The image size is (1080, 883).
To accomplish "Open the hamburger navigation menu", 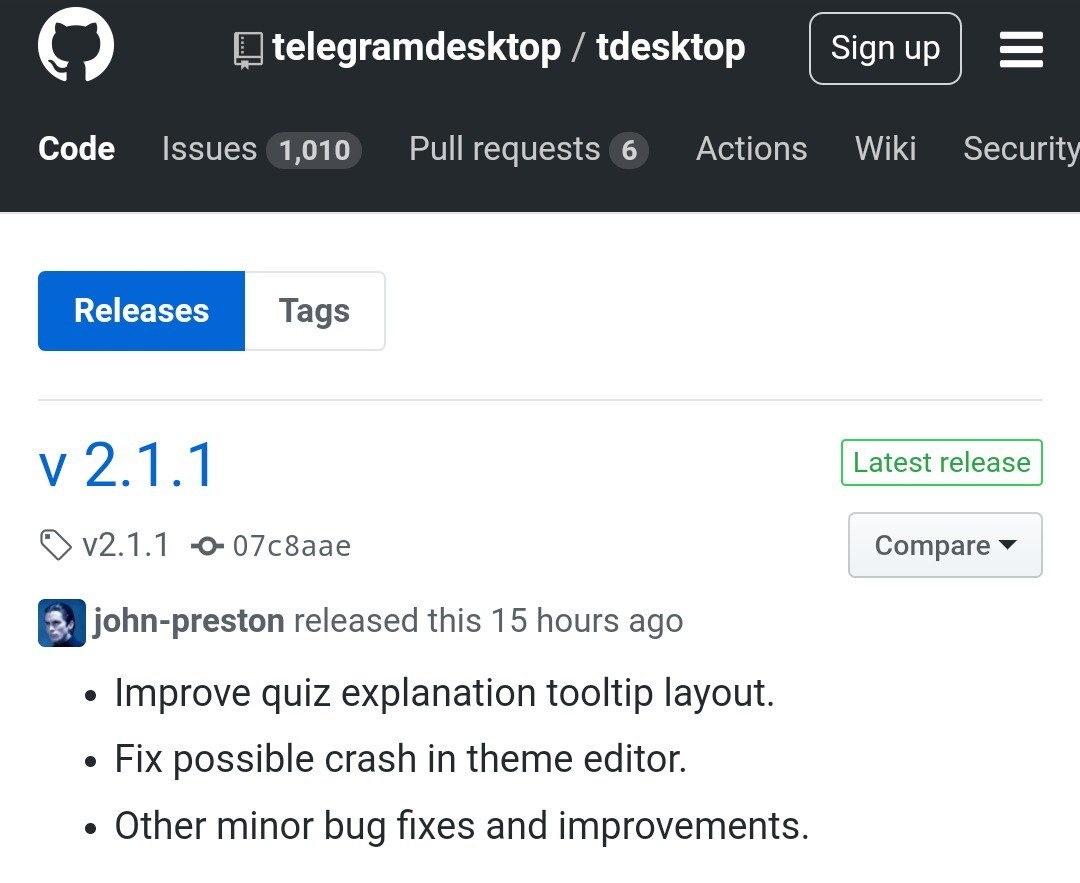I will coord(1021,49).
